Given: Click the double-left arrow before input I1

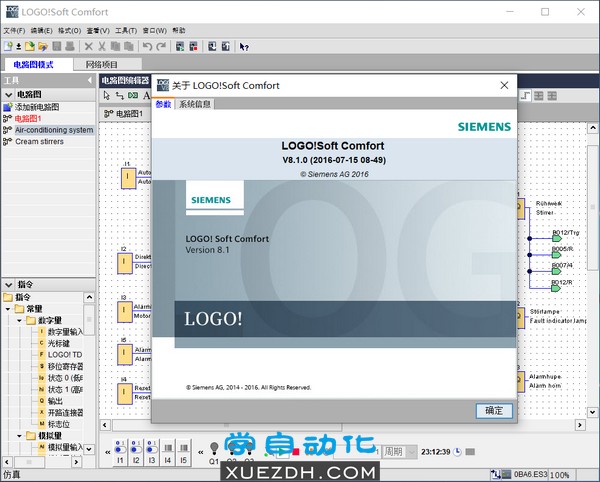Looking at the screenshot, I should [x=108, y=452].
